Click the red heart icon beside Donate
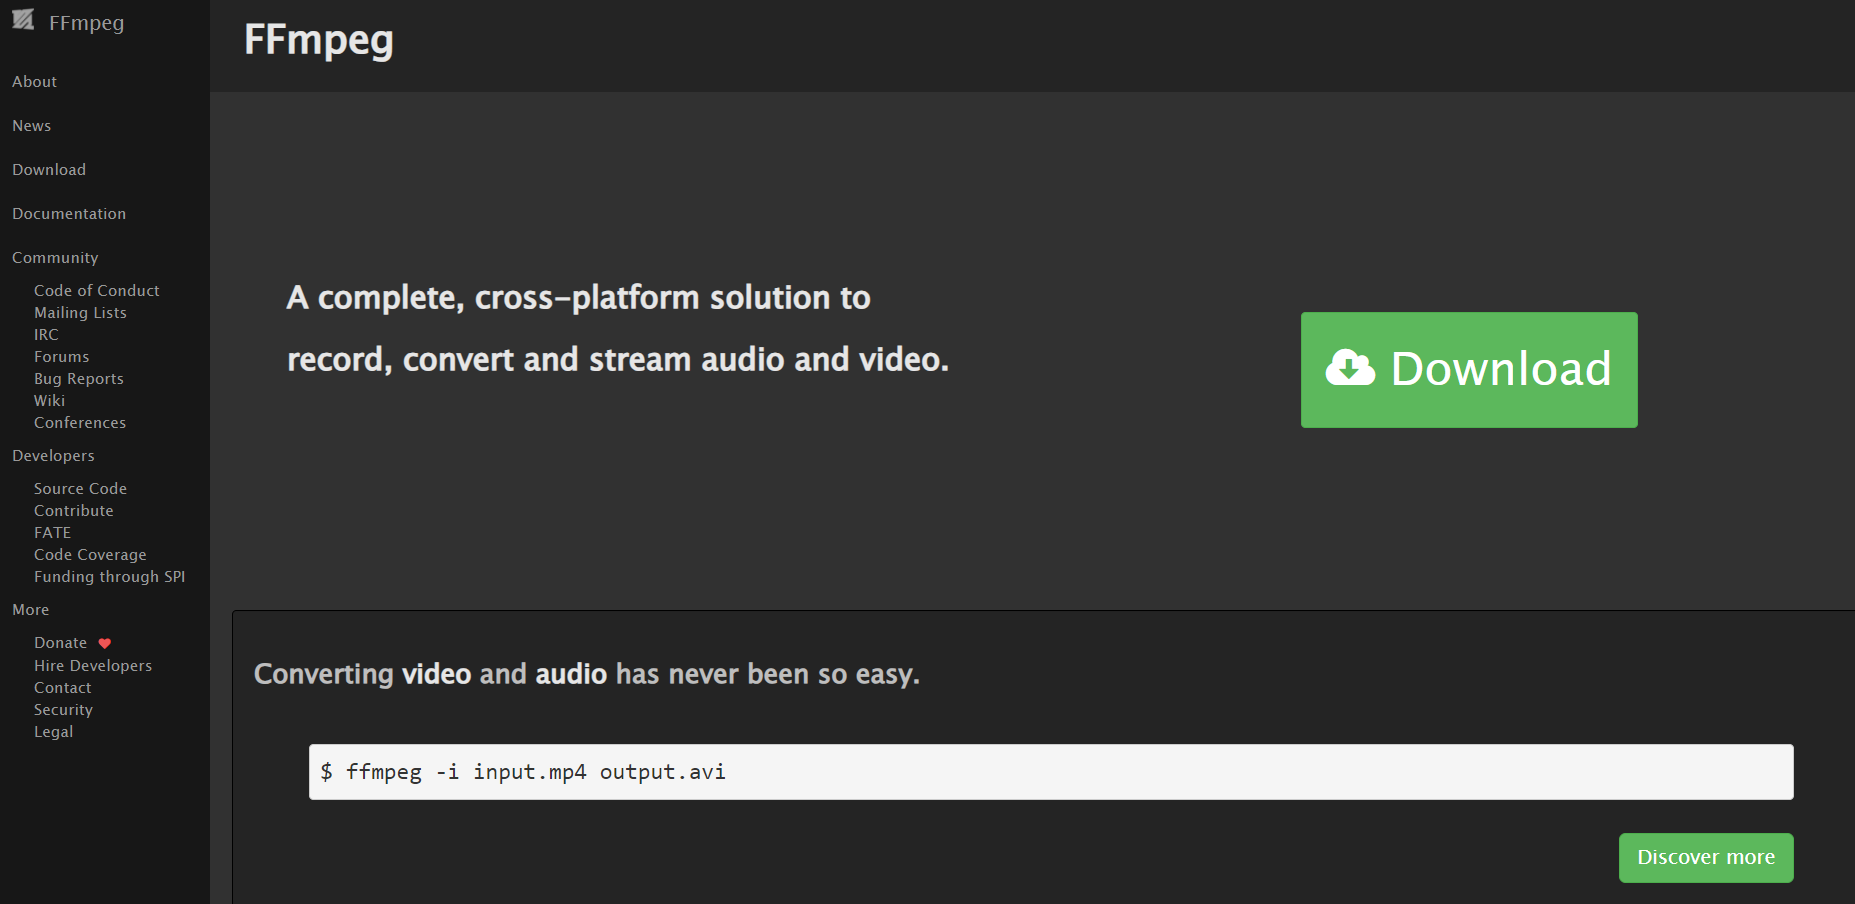The height and width of the screenshot is (904, 1855). point(105,643)
